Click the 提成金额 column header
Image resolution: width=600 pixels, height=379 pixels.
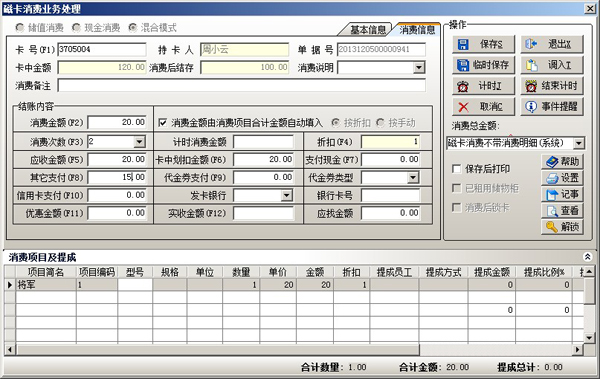click(x=492, y=272)
